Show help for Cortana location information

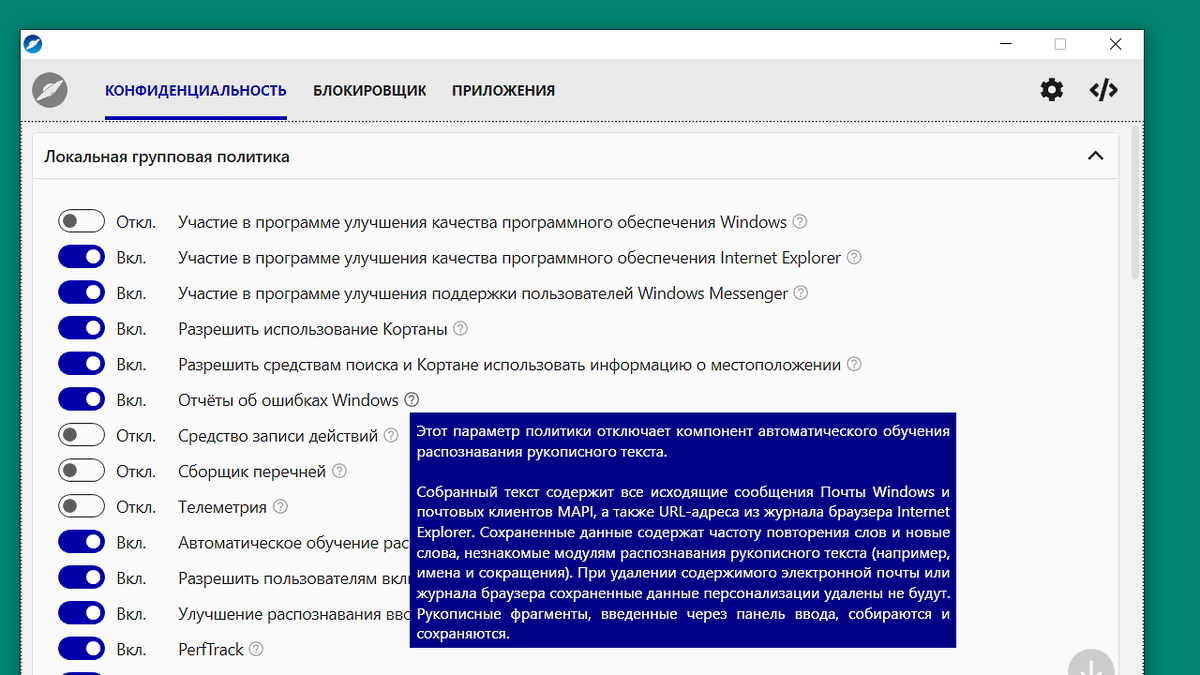pos(854,365)
